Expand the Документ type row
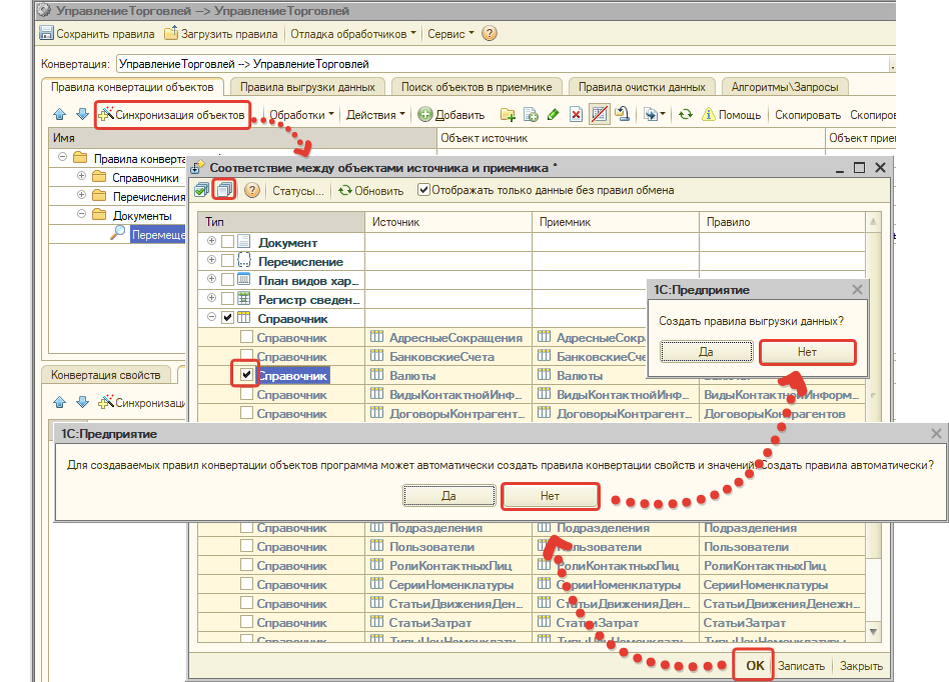Image resolution: width=949 pixels, height=682 pixels. 211,241
